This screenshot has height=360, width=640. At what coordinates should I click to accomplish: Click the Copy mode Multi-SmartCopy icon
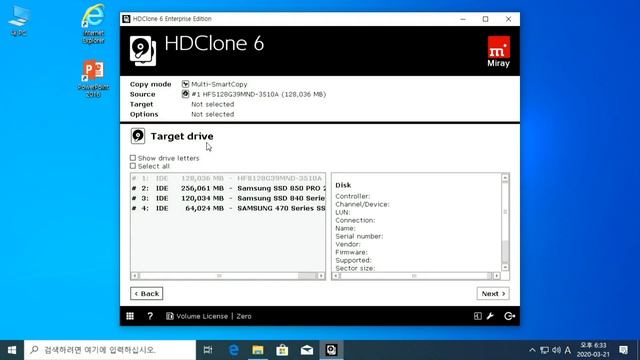(x=185, y=84)
